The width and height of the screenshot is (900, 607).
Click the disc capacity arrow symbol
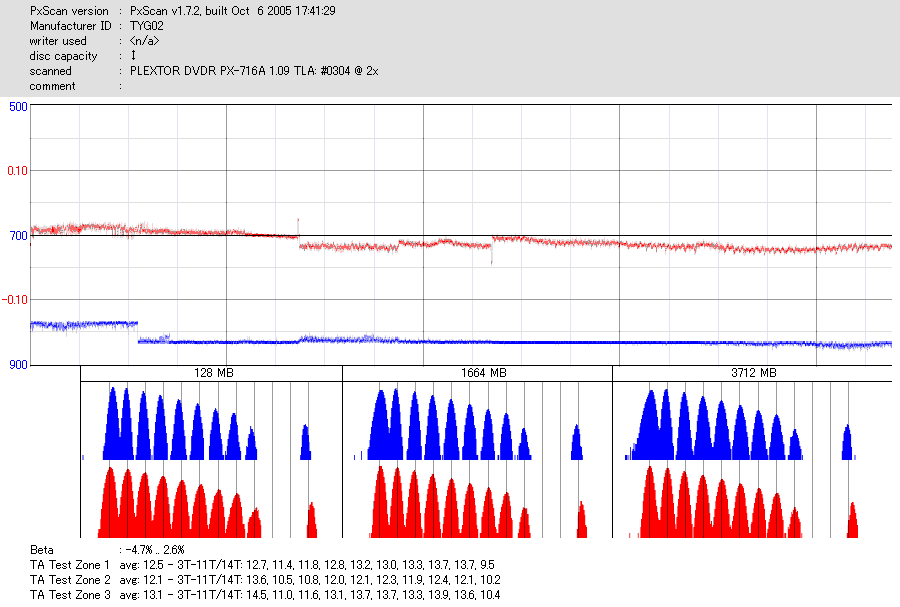tap(133, 56)
